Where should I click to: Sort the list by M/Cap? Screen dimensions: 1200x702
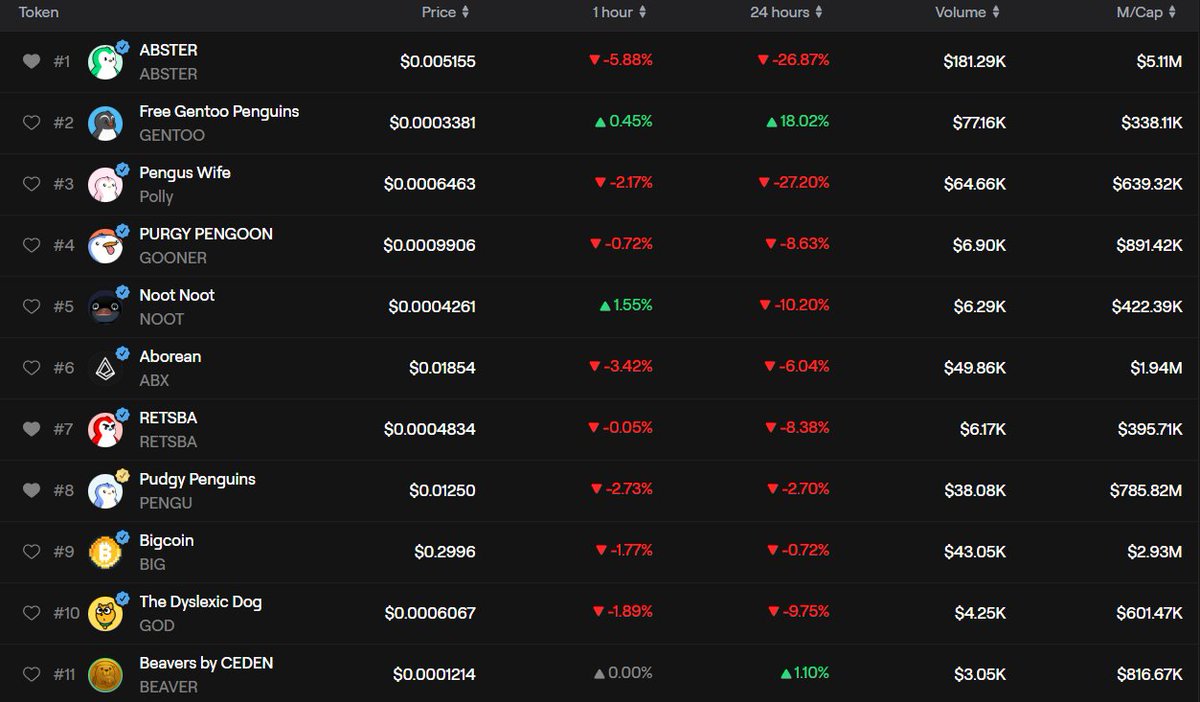1146,12
